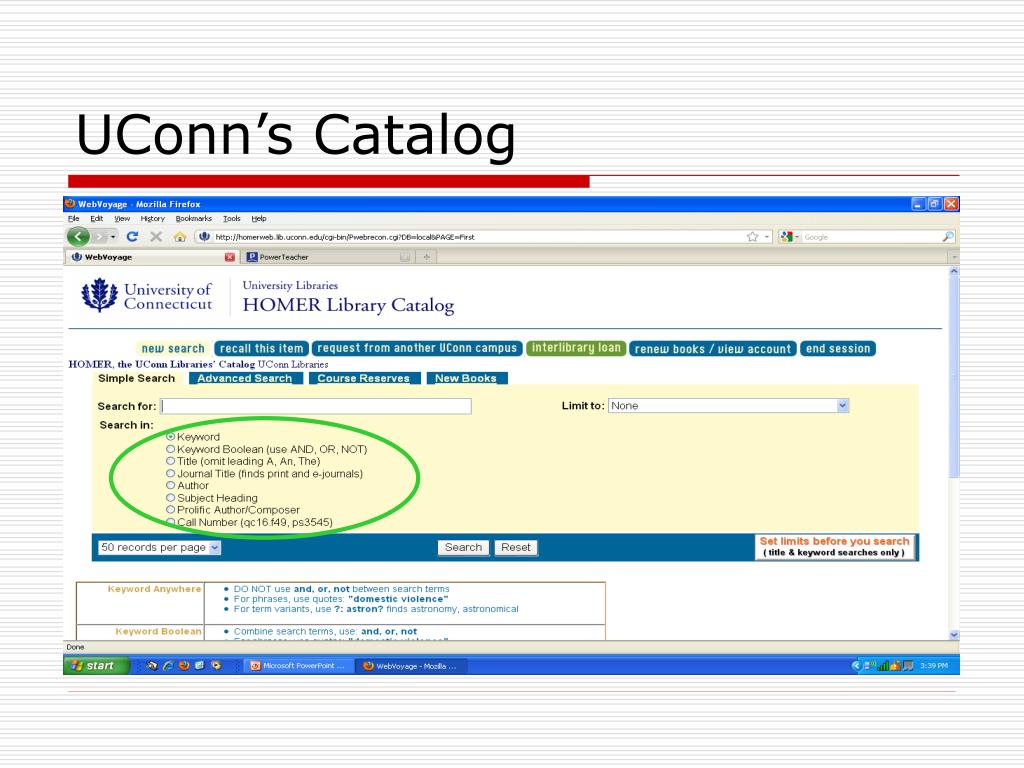Focus the Google search box

tap(871, 236)
